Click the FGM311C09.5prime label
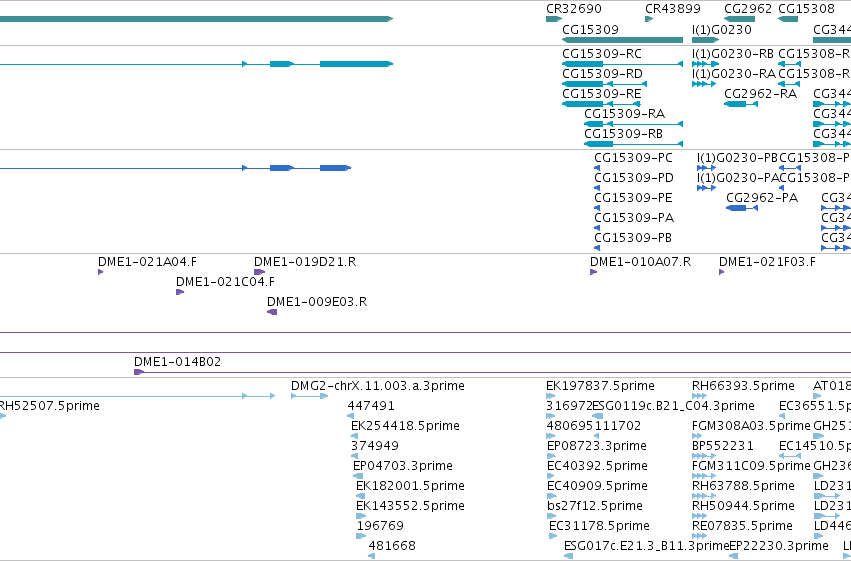 click(751, 466)
